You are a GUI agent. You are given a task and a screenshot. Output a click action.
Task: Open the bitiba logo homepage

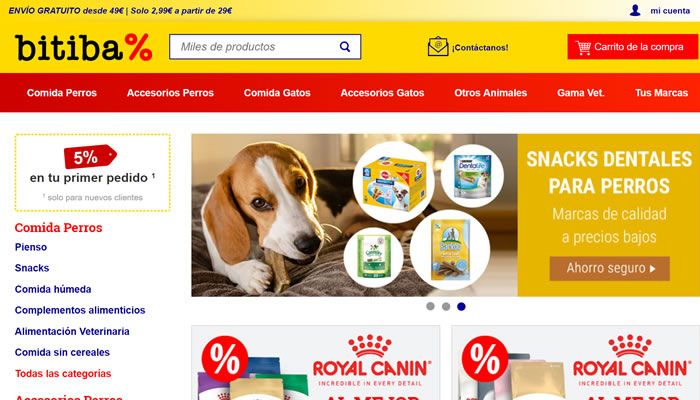pyautogui.click(x=83, y=47)
